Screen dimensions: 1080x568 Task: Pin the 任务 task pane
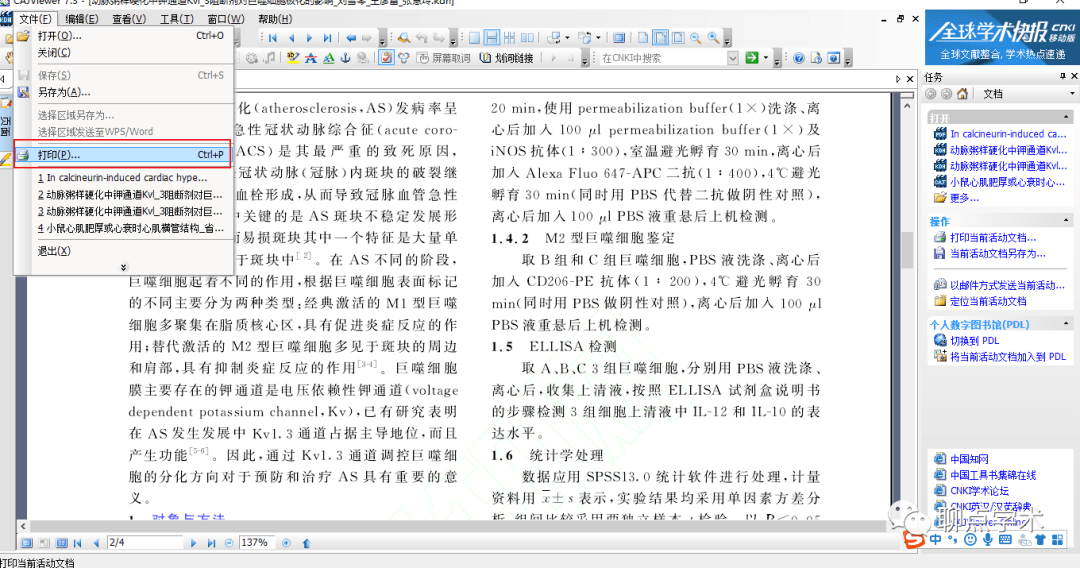pyautogui.click(x=1062, y=77)
